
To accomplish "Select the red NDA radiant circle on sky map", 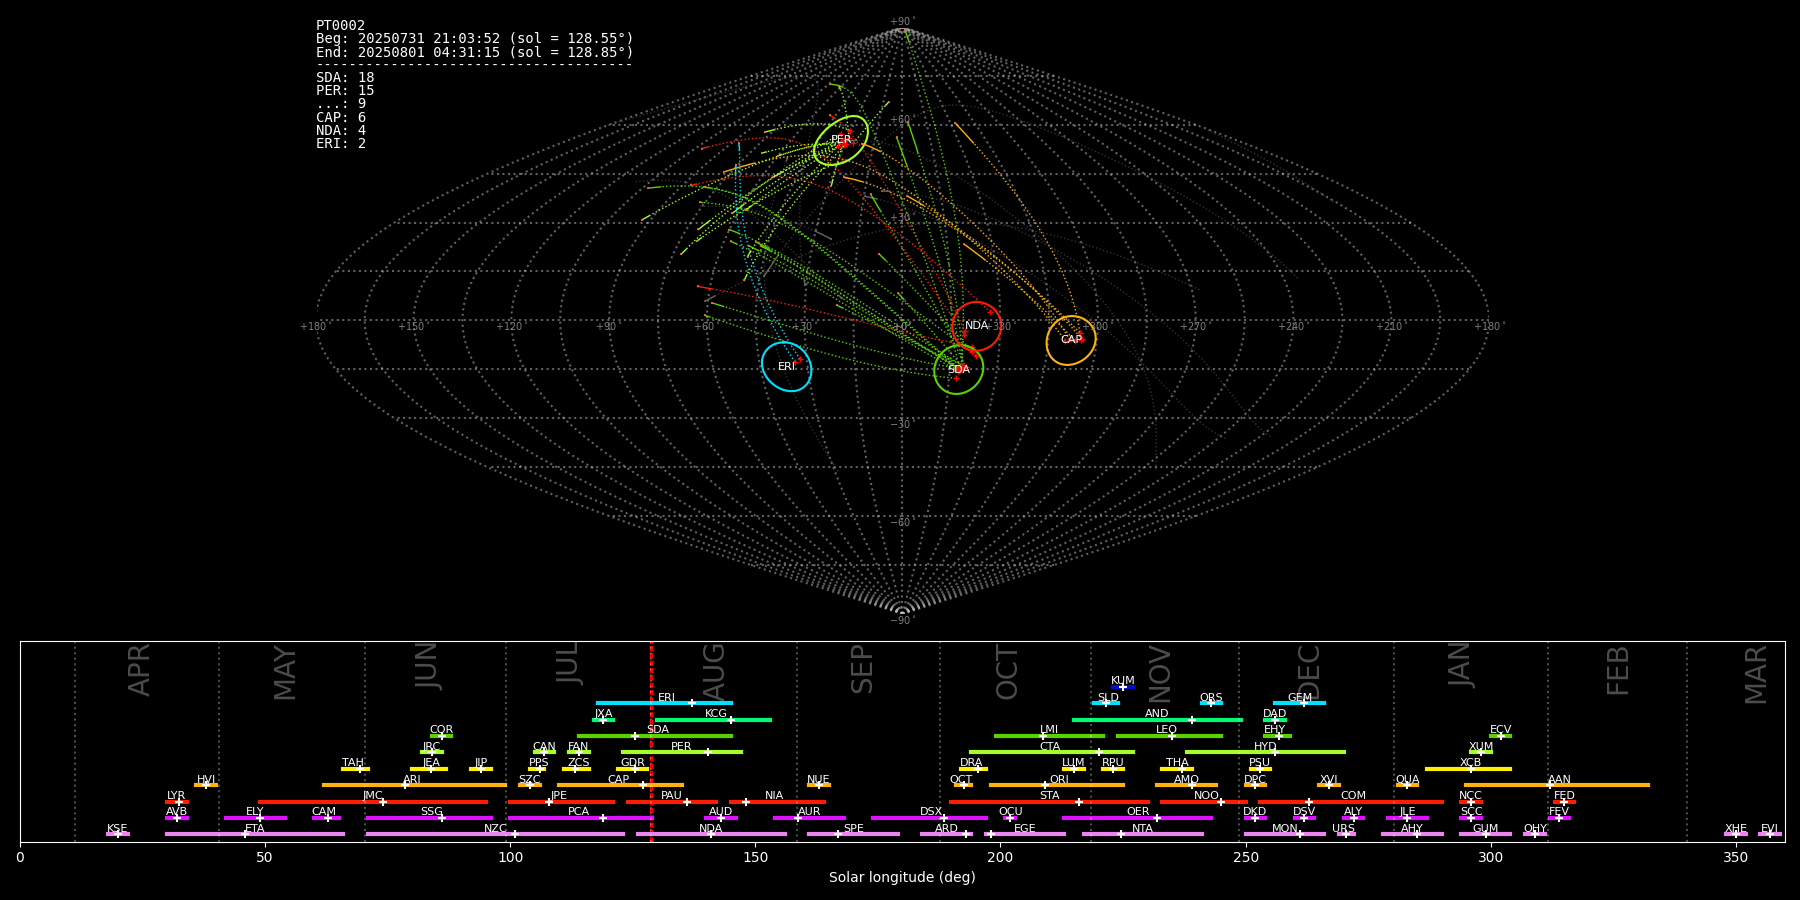I will point(977,326).
